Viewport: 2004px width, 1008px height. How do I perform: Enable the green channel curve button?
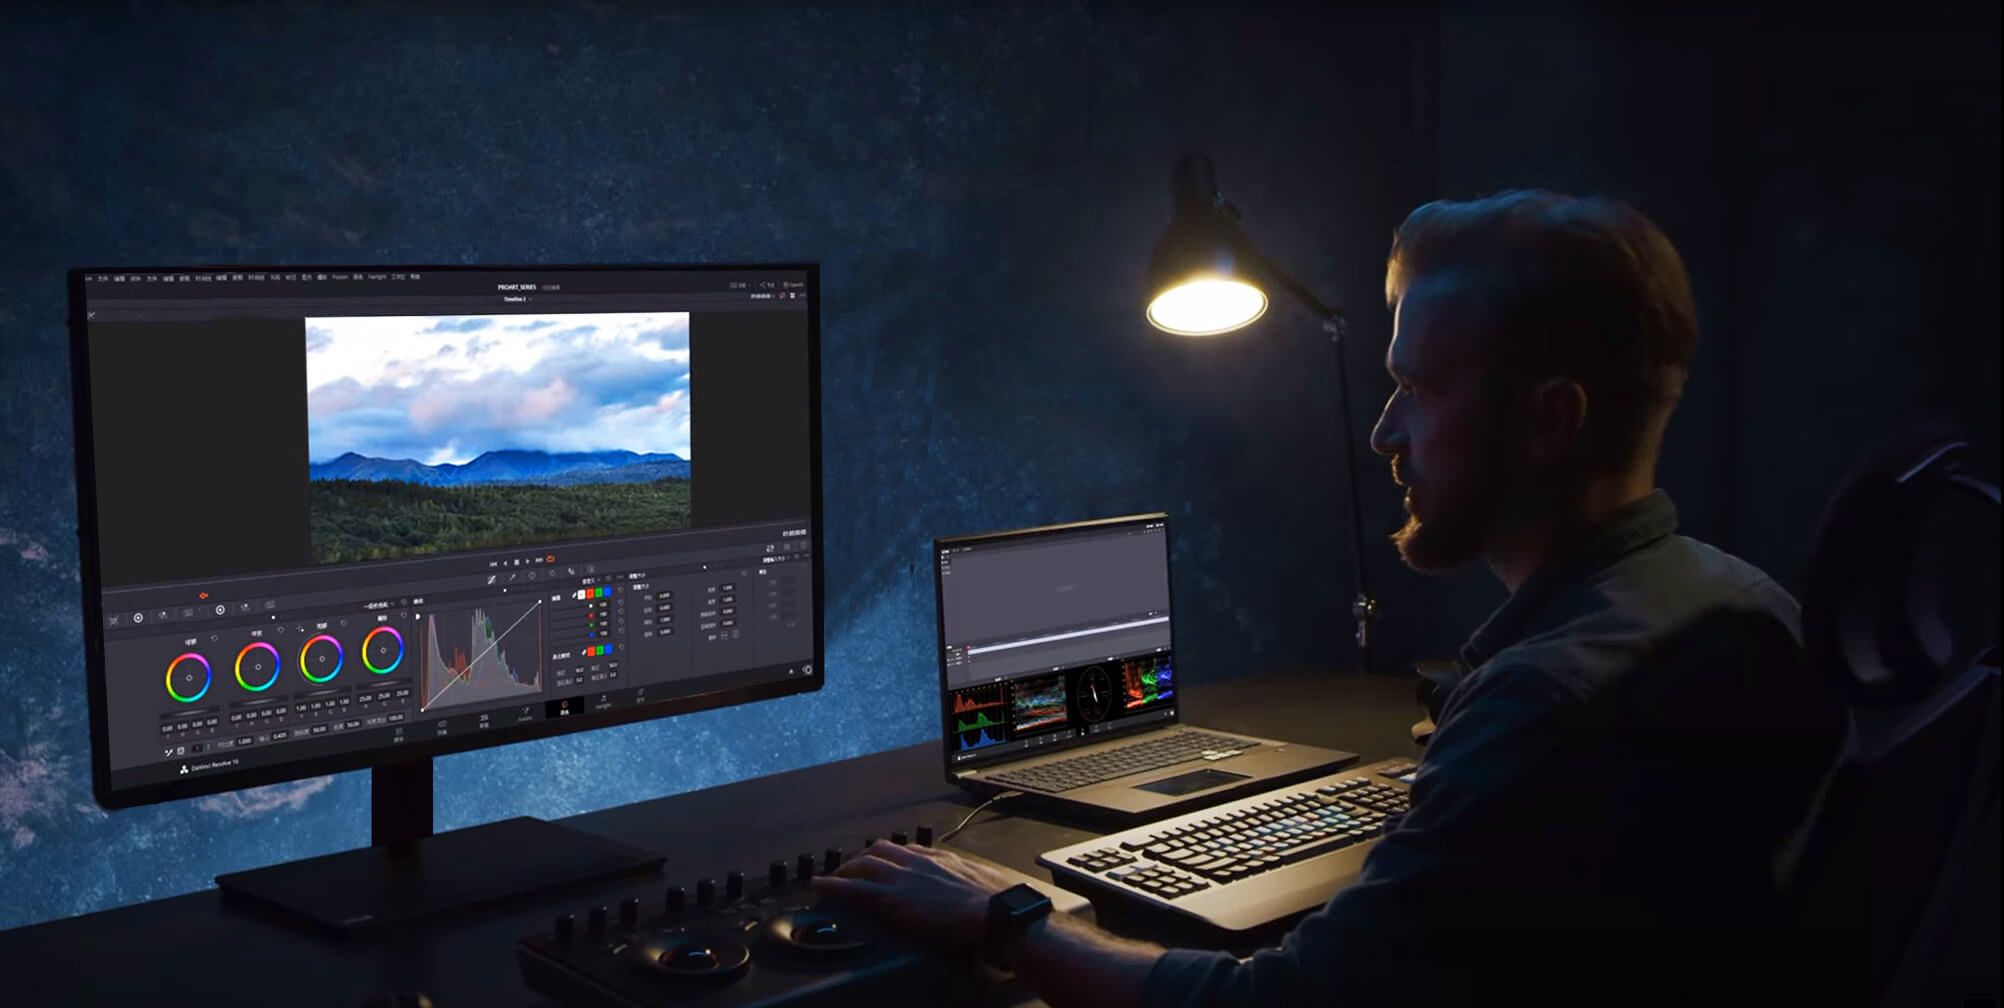[x=598, y=592]
